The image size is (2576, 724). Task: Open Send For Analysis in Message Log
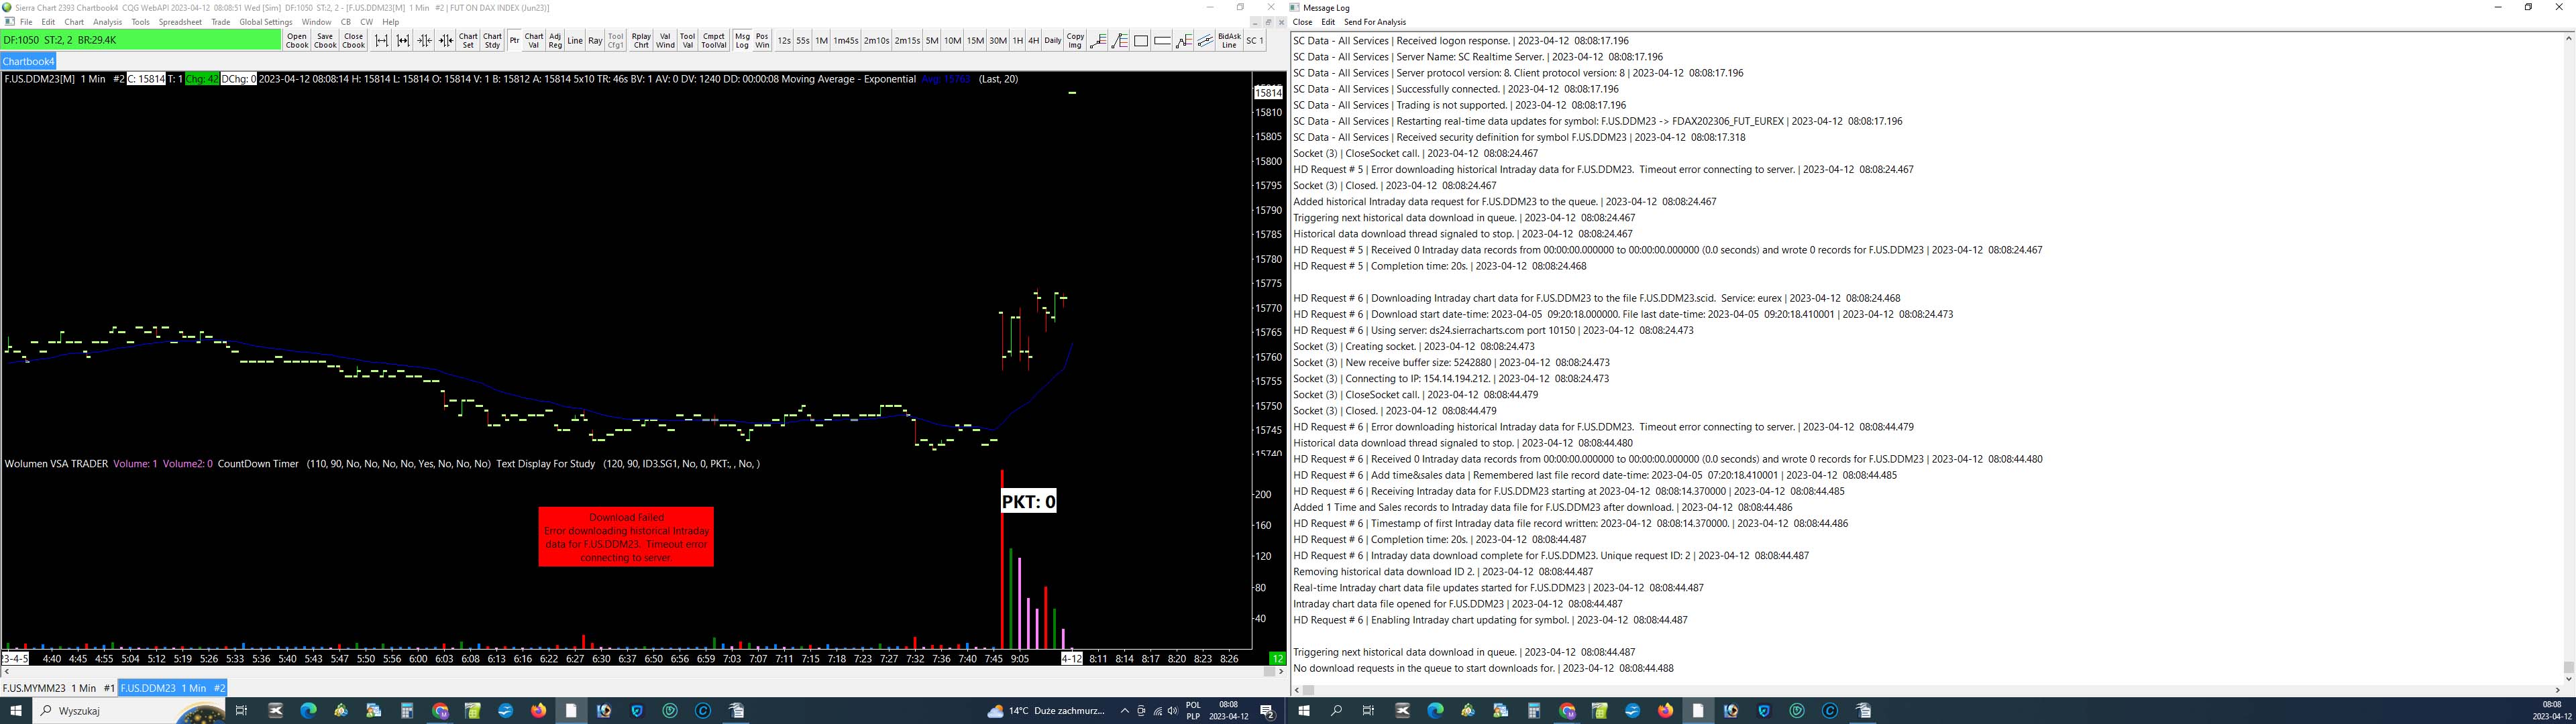pyautogui.click(x=1374, y=22)
